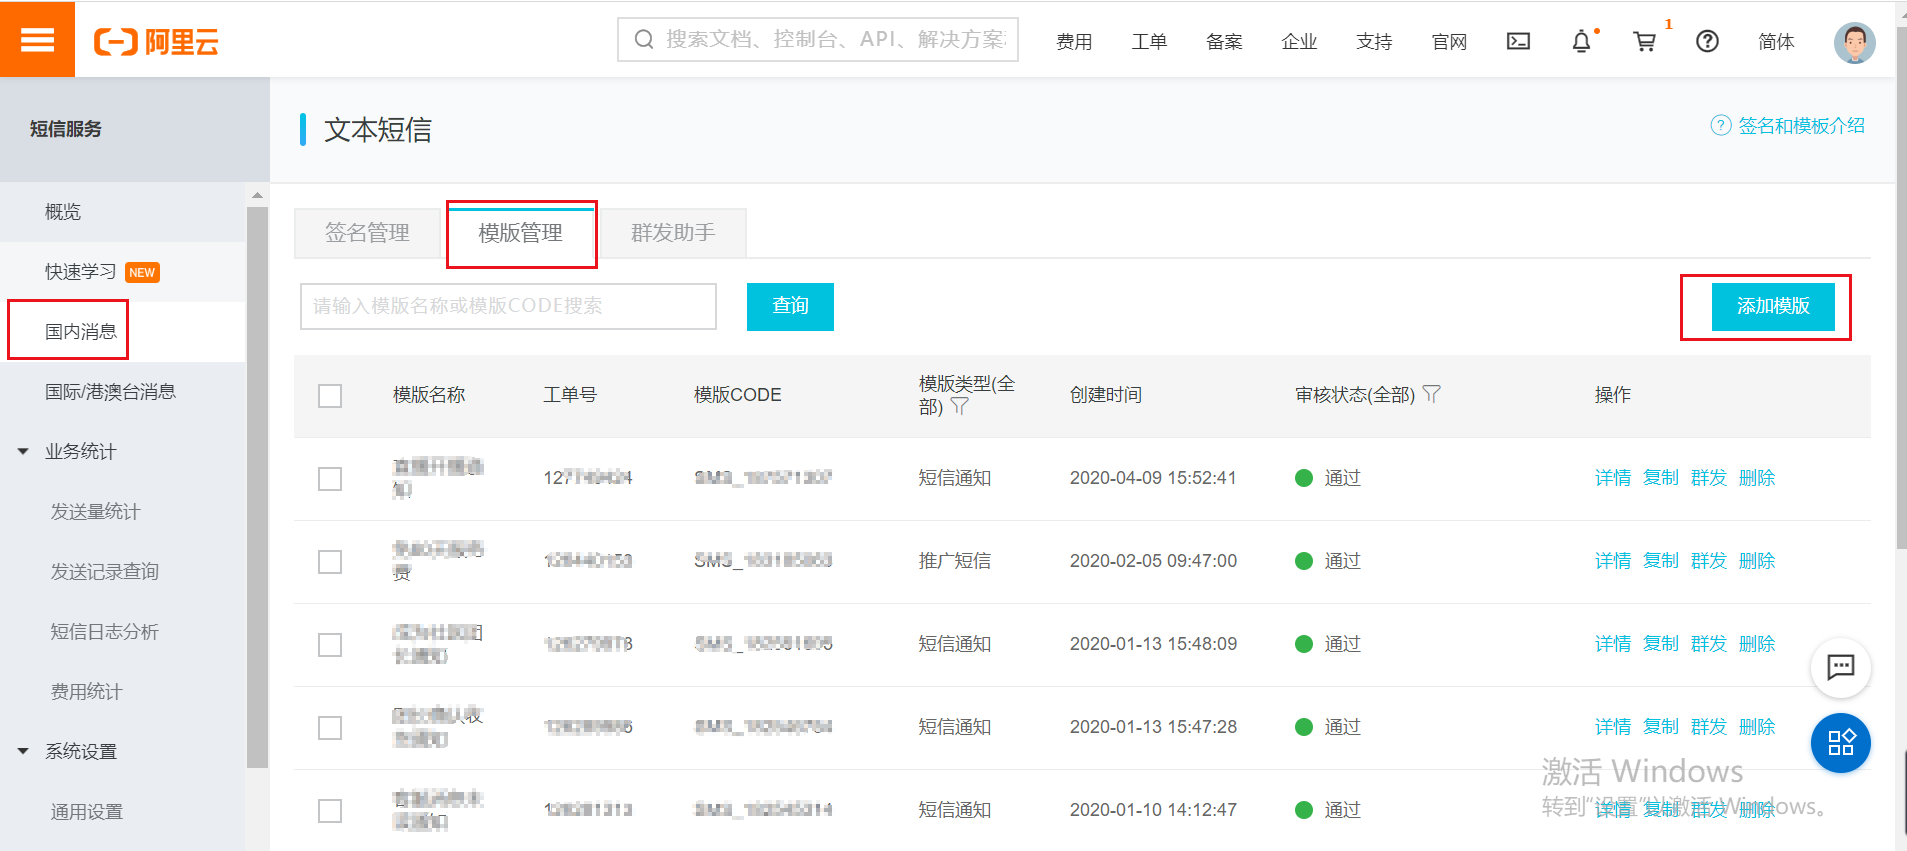
Task: Open the 签名和模板介绍 link
Action: point(1799,126)
